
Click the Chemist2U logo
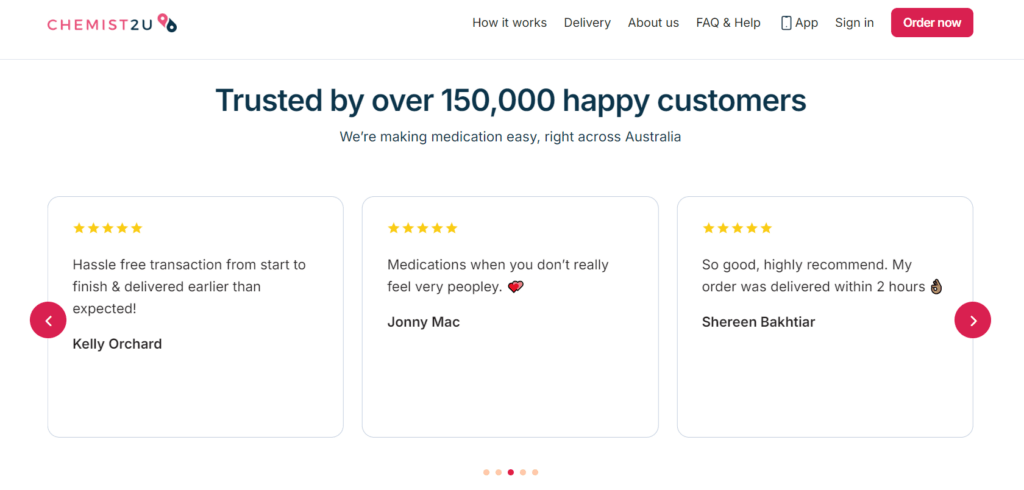112,24
